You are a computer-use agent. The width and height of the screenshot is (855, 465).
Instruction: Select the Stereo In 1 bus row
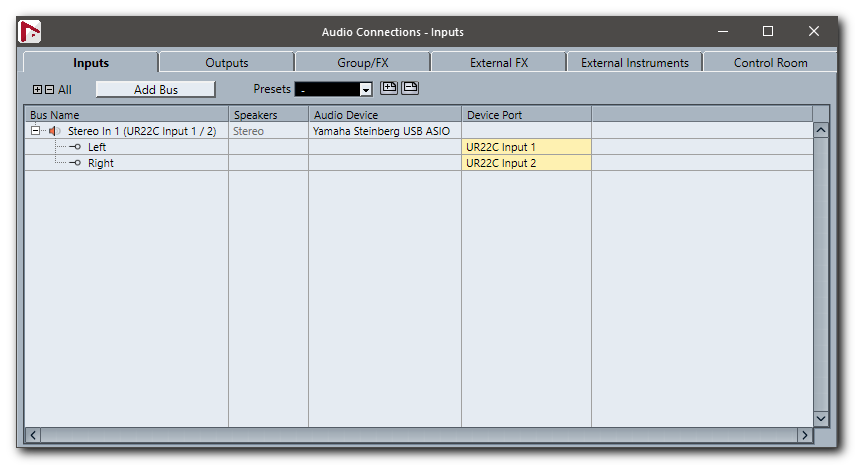tap(141, 131)
